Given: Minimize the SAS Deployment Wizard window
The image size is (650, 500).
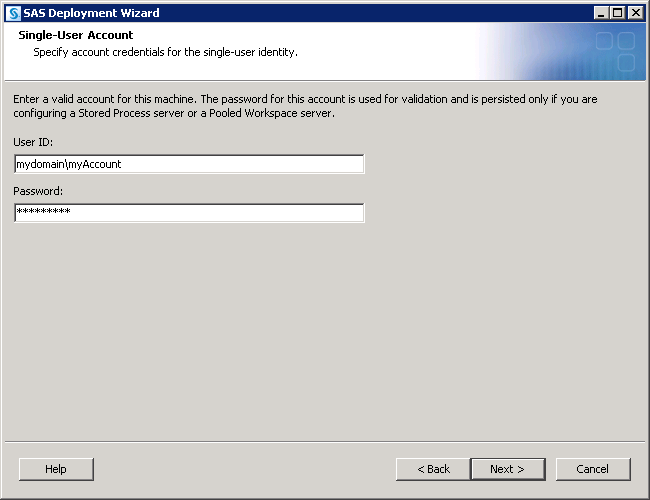Looking at the screenshot, I should (602, 13).
